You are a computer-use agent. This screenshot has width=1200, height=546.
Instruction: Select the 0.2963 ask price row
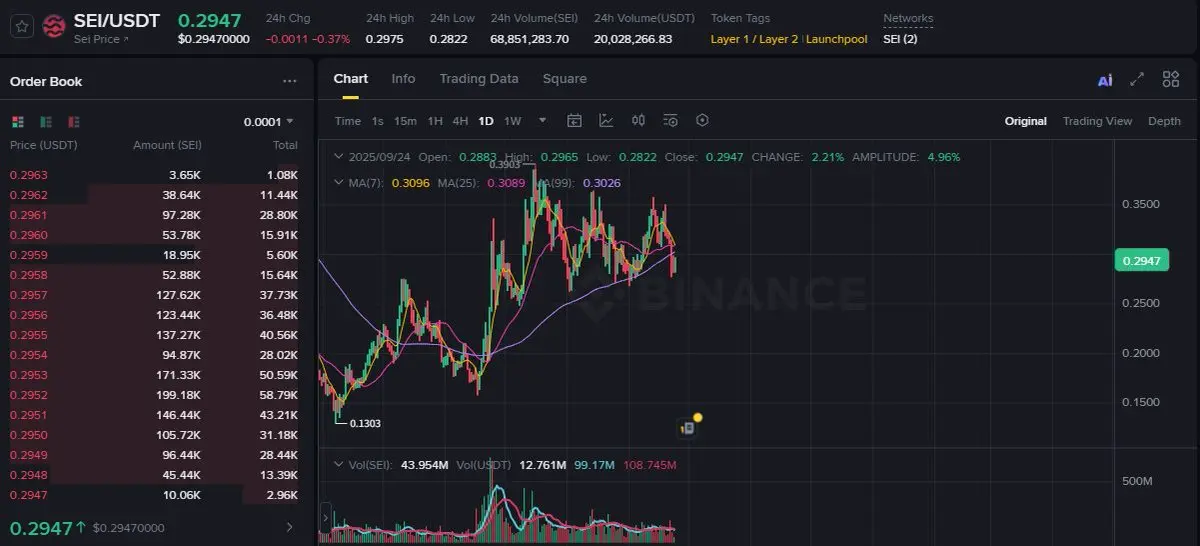[153, 175]
